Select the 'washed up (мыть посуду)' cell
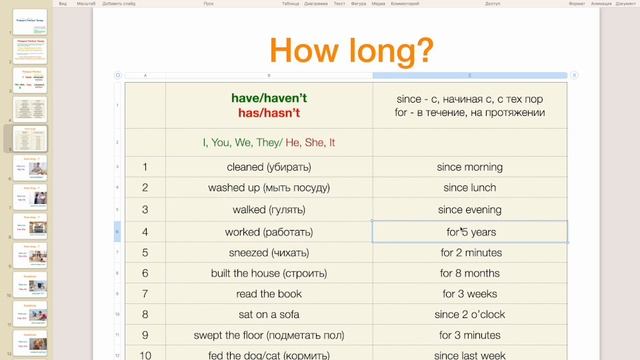 [x=269, y=188]
